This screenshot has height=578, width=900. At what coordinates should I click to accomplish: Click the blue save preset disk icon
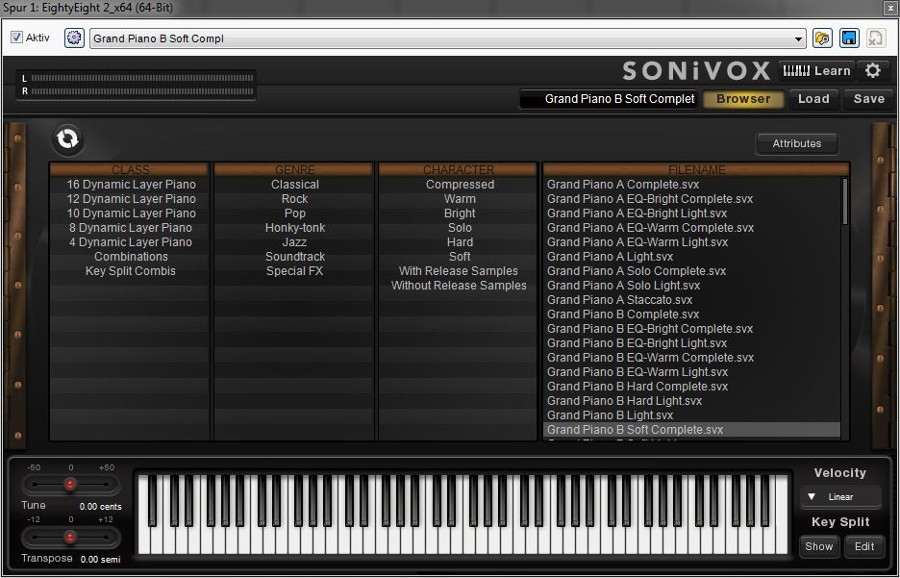coord(849,38)
